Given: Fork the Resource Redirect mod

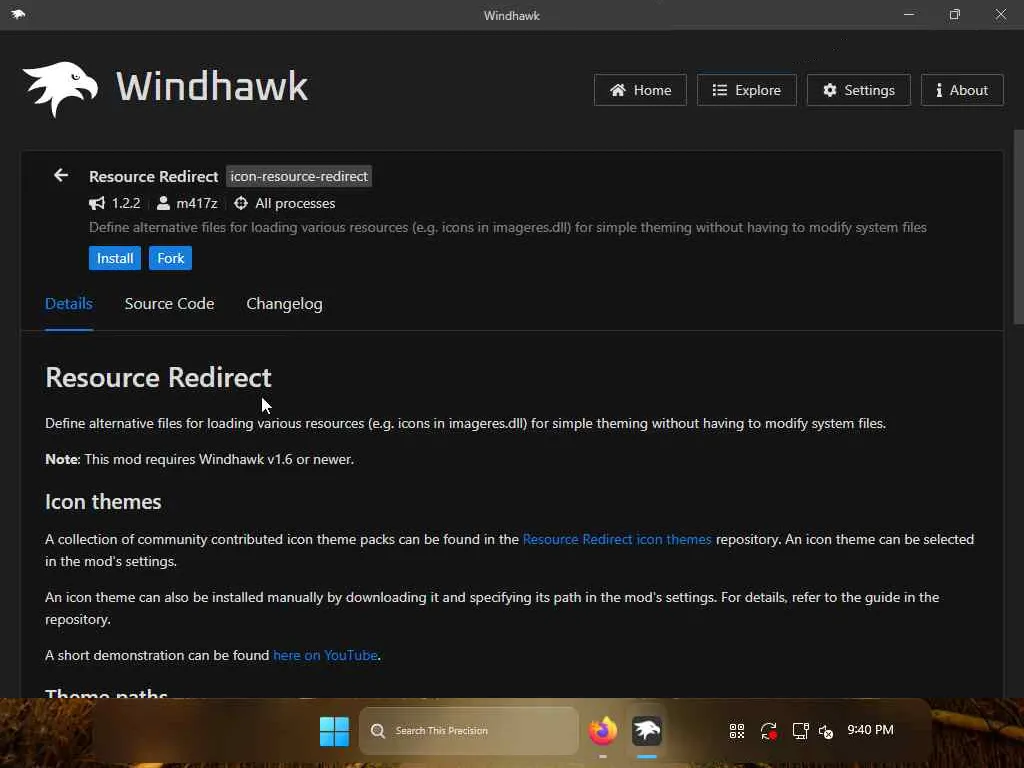Looking at the screenshot, I should click(x=170, y=258).
